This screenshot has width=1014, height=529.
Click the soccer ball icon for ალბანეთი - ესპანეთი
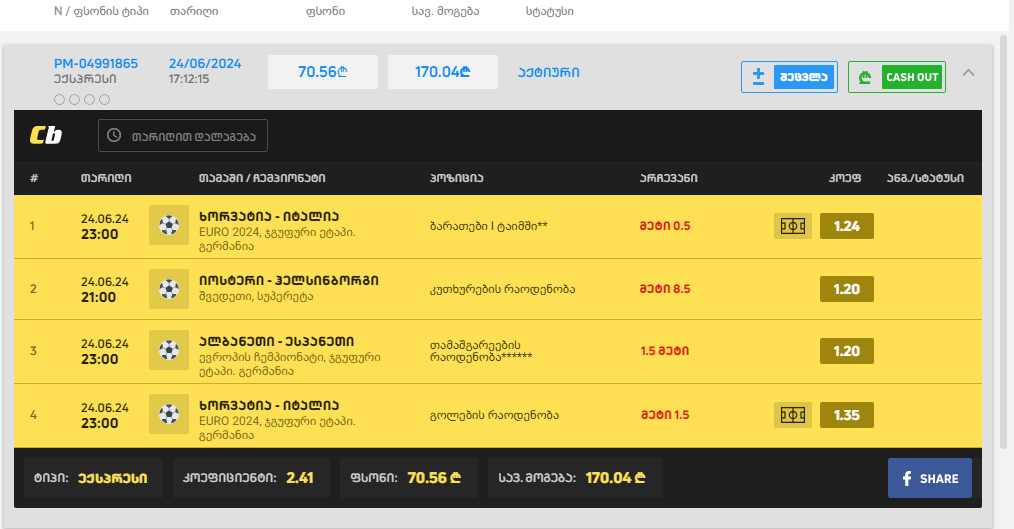click(168, 351)
